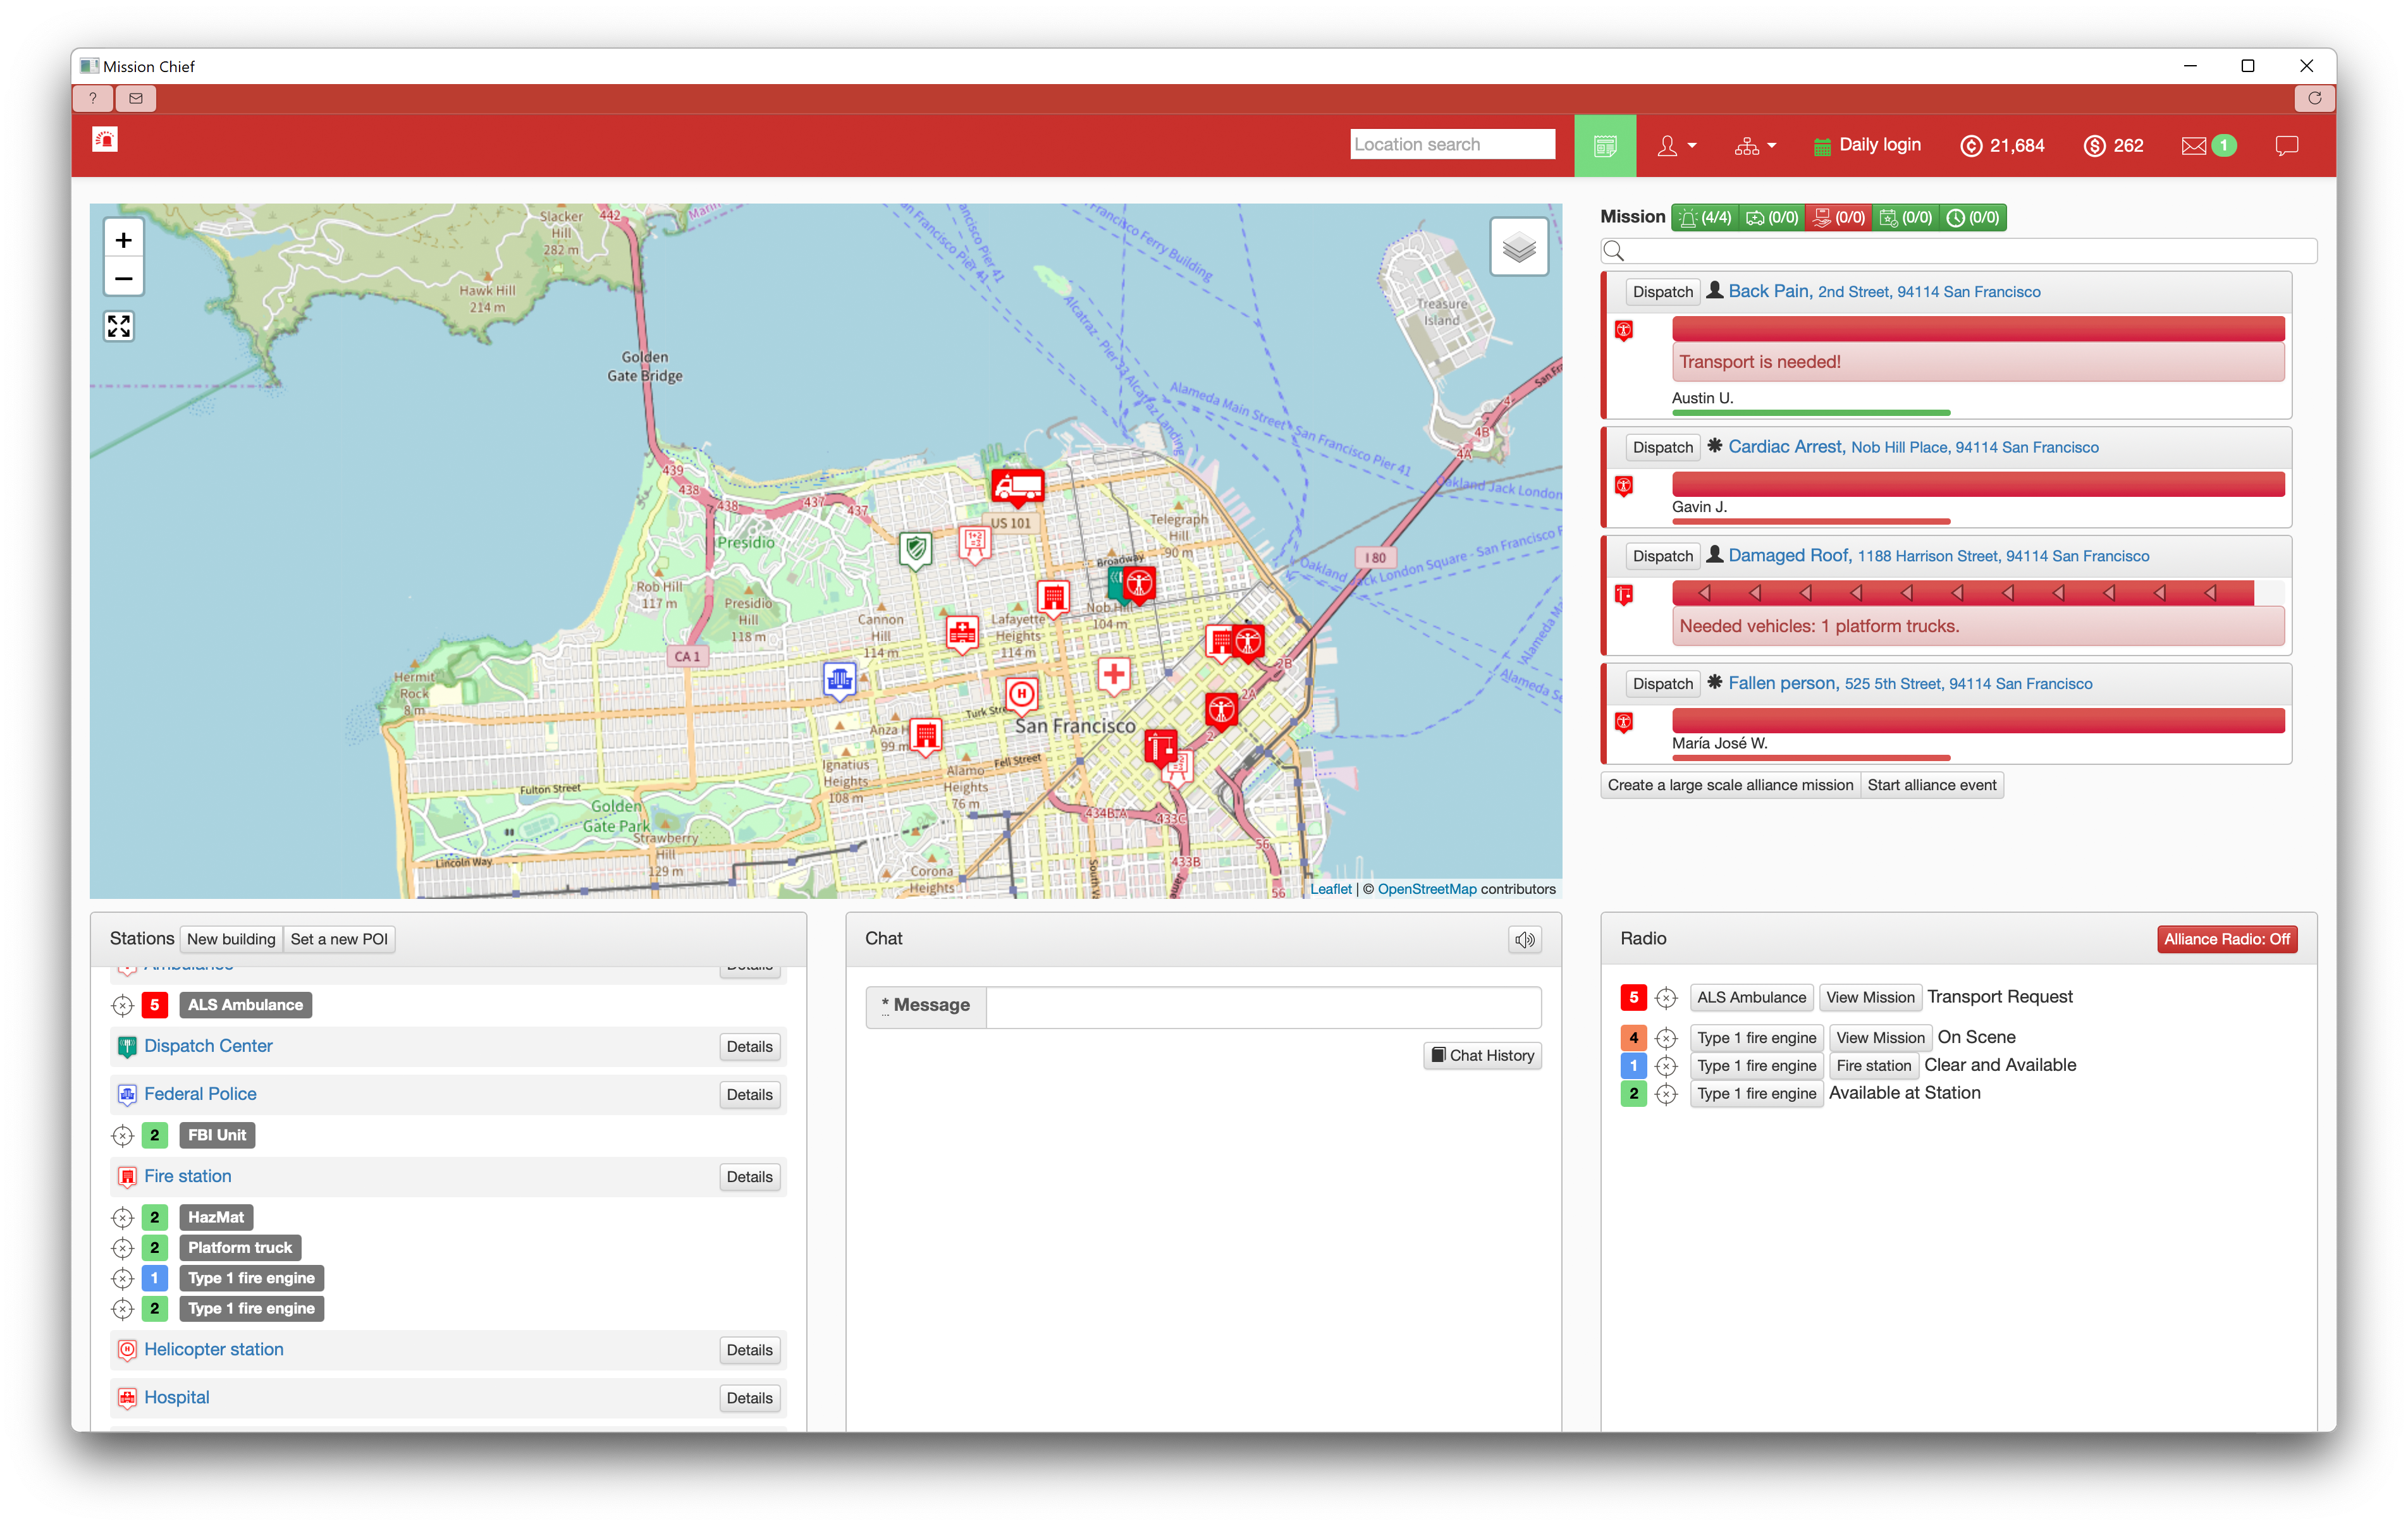Click the chat sound speaker icon
2408x1526 pixels.
pos(1524,939)
